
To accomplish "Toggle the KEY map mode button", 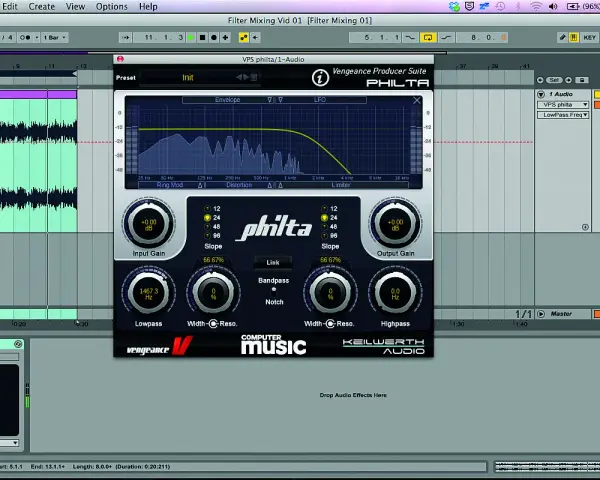I will click(589, 38).
